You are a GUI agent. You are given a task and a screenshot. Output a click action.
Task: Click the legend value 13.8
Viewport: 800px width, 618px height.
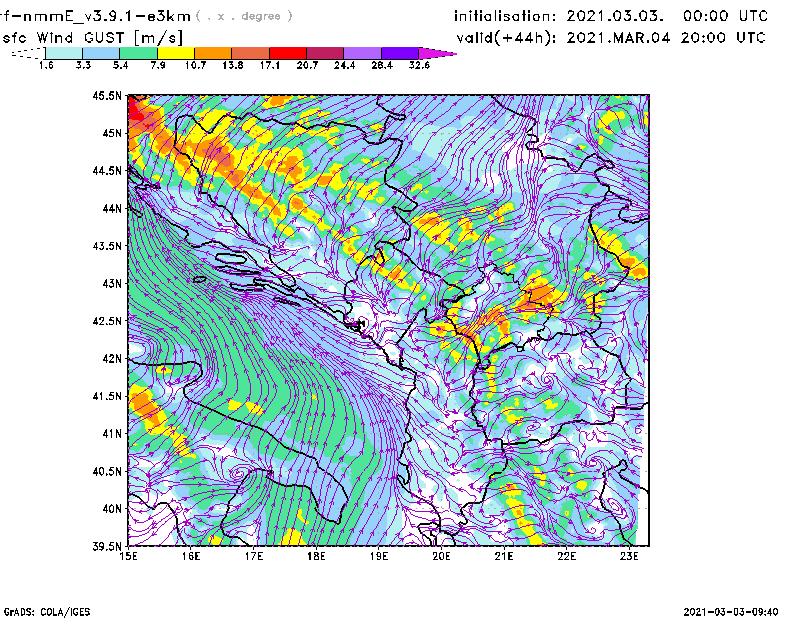pyautogui.click(x=233, y=65)
